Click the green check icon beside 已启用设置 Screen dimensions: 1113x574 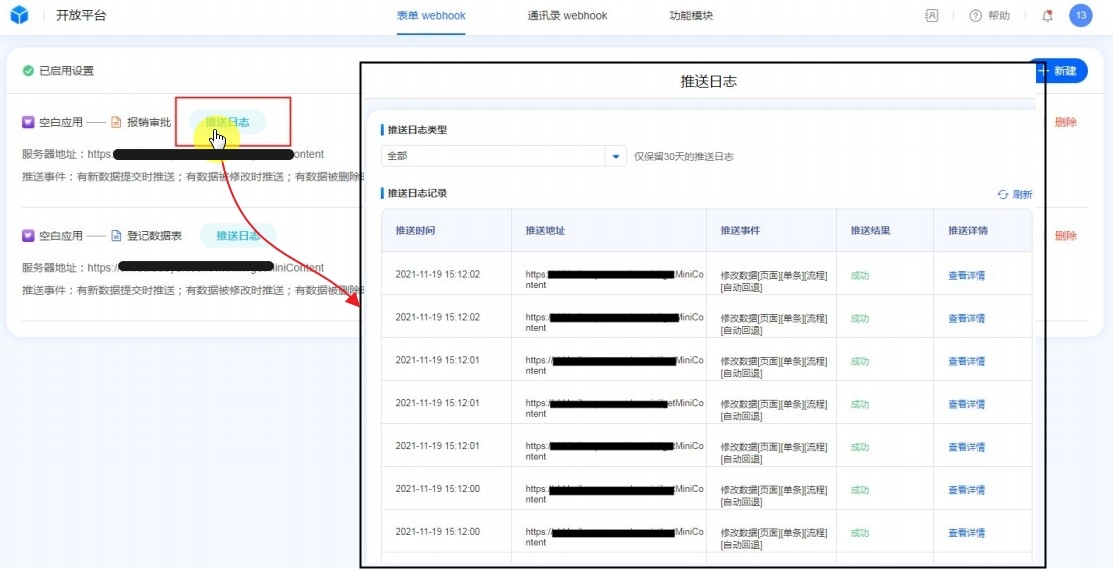click(28, 71)
